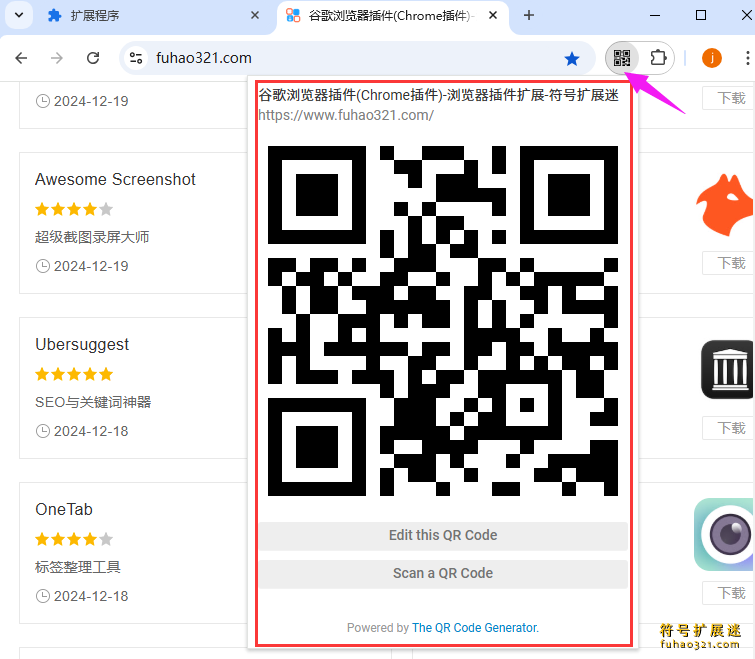Click the Edit this QR Code button
The height and width of the screenshot is (659, 755).
[443, 535]
